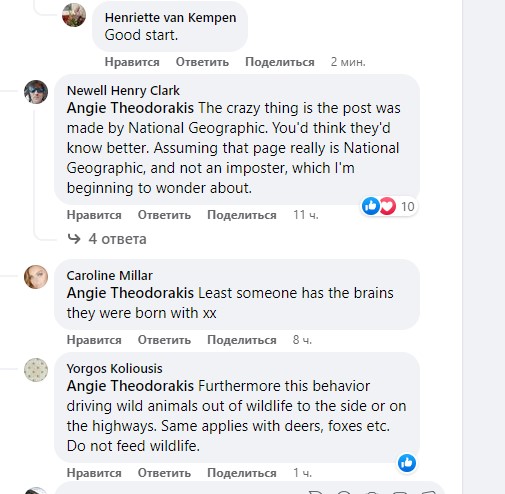Click Поделиться under Yorgos Koliousis's comment

pyautogui.click(x=242, y=473)
